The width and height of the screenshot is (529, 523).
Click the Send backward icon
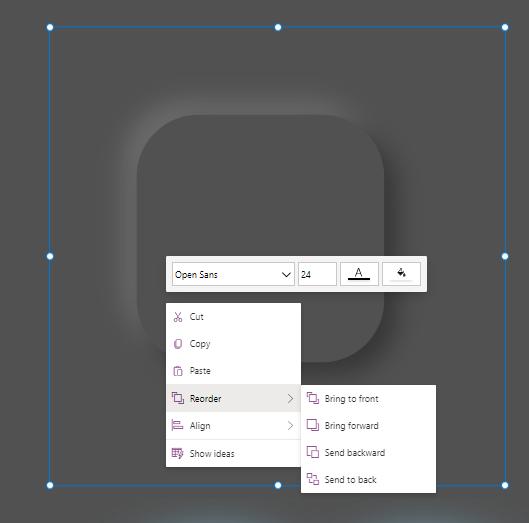coord(313,452)
